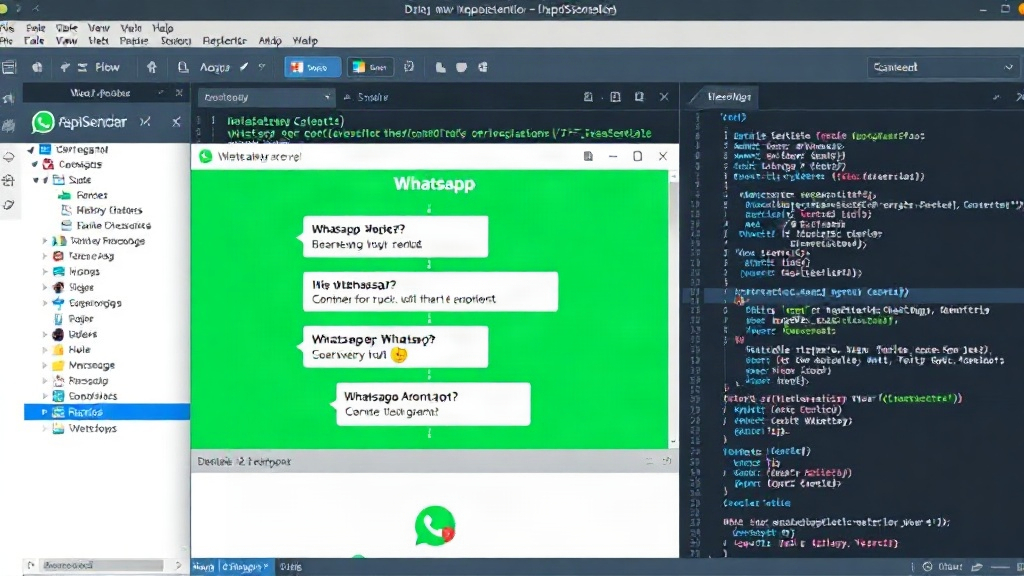Click the green WhatsApp logo beside ApiSender

tap(43, 122)
